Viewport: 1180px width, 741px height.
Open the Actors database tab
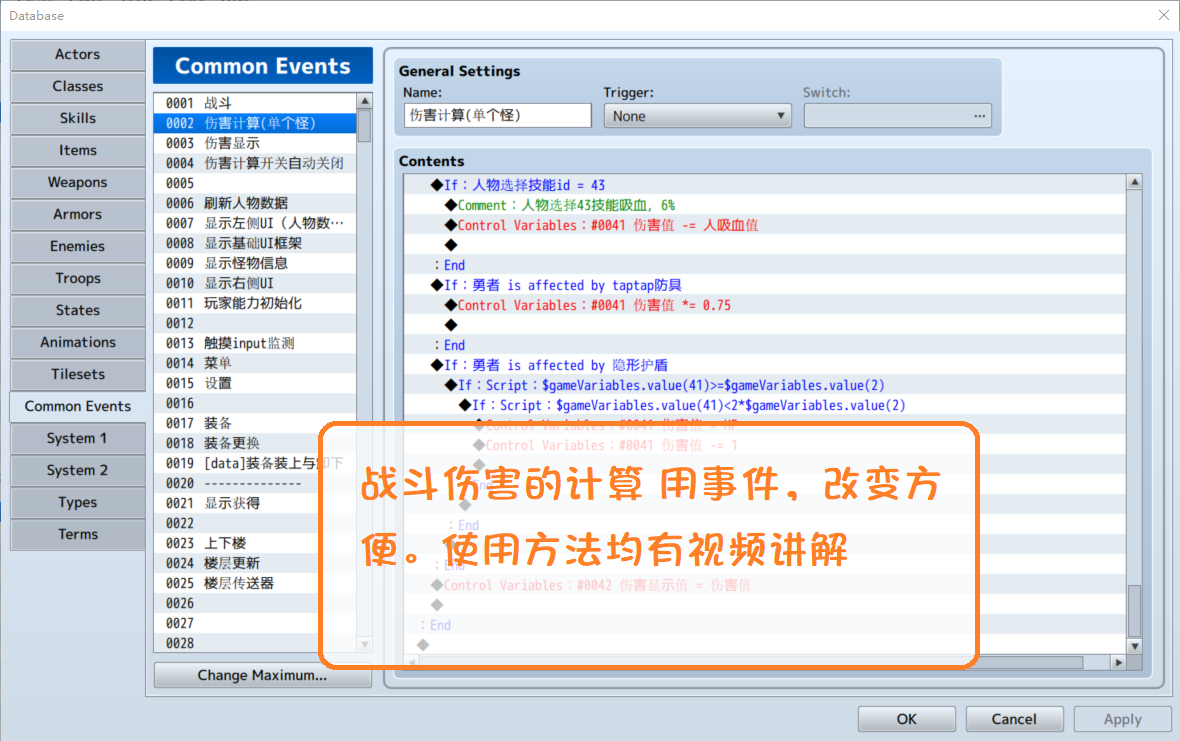[78, 54]
